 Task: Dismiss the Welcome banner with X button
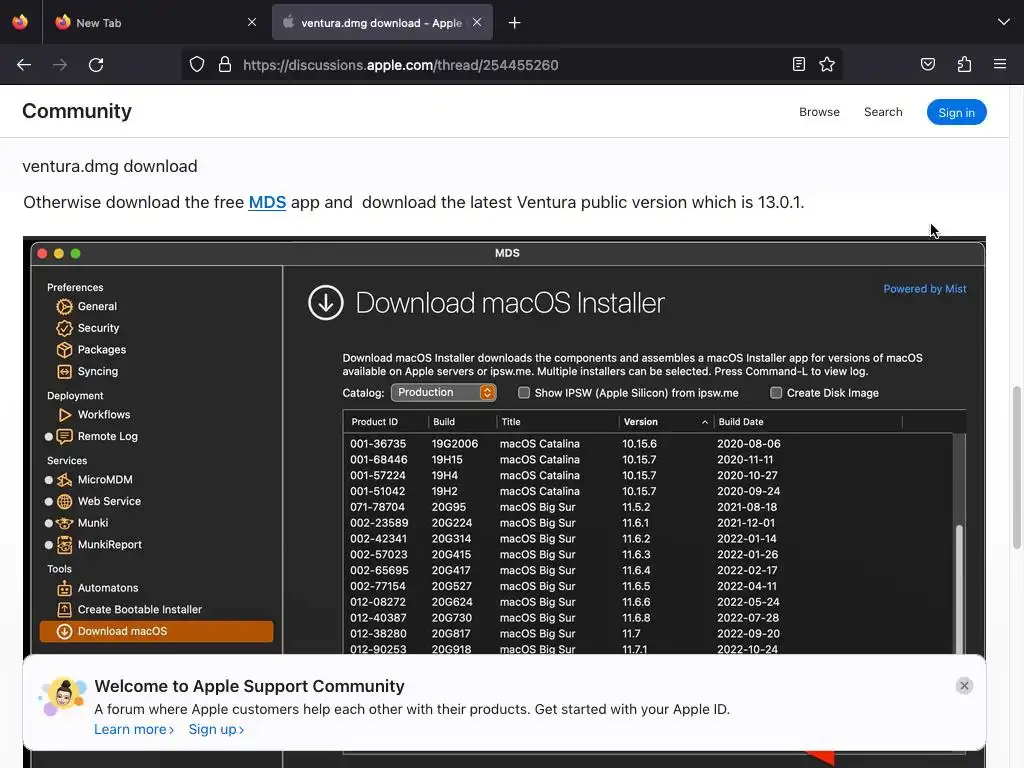coord(964,686)
